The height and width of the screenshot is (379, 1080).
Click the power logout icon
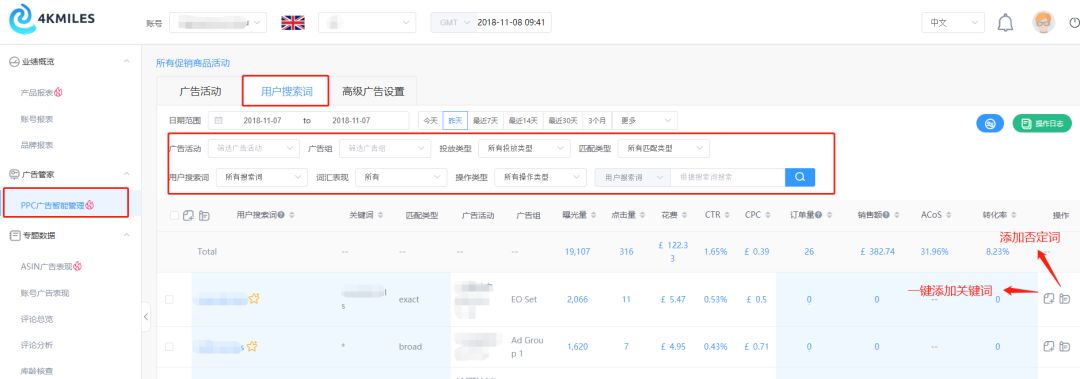point(1074,23)
